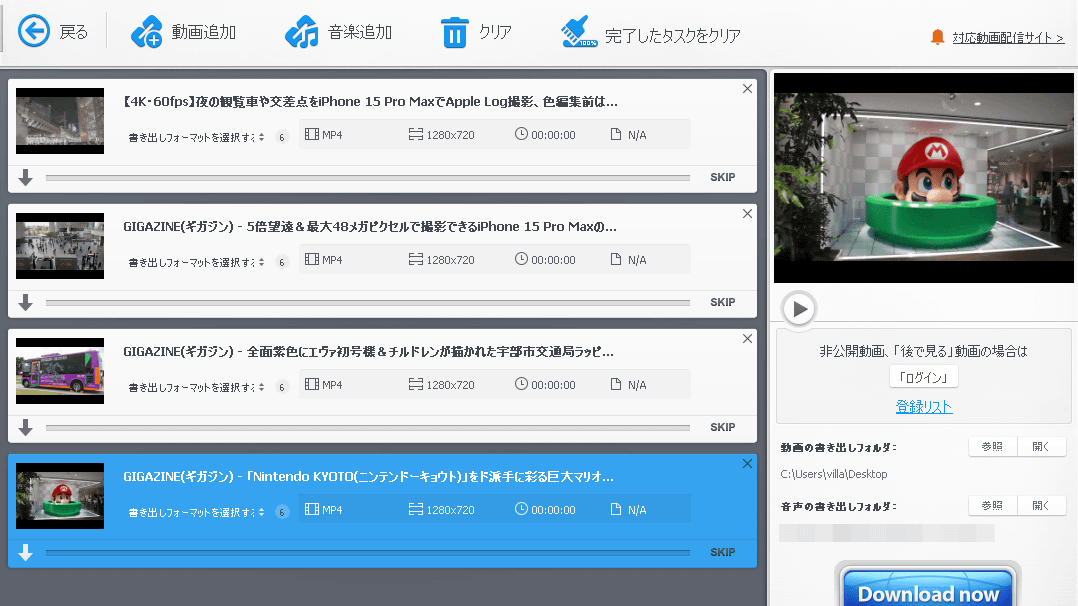The width and height of the screenshot is (1078, 606).
Task: Open the 対応動画配信サイト link
Action: 1007,38
